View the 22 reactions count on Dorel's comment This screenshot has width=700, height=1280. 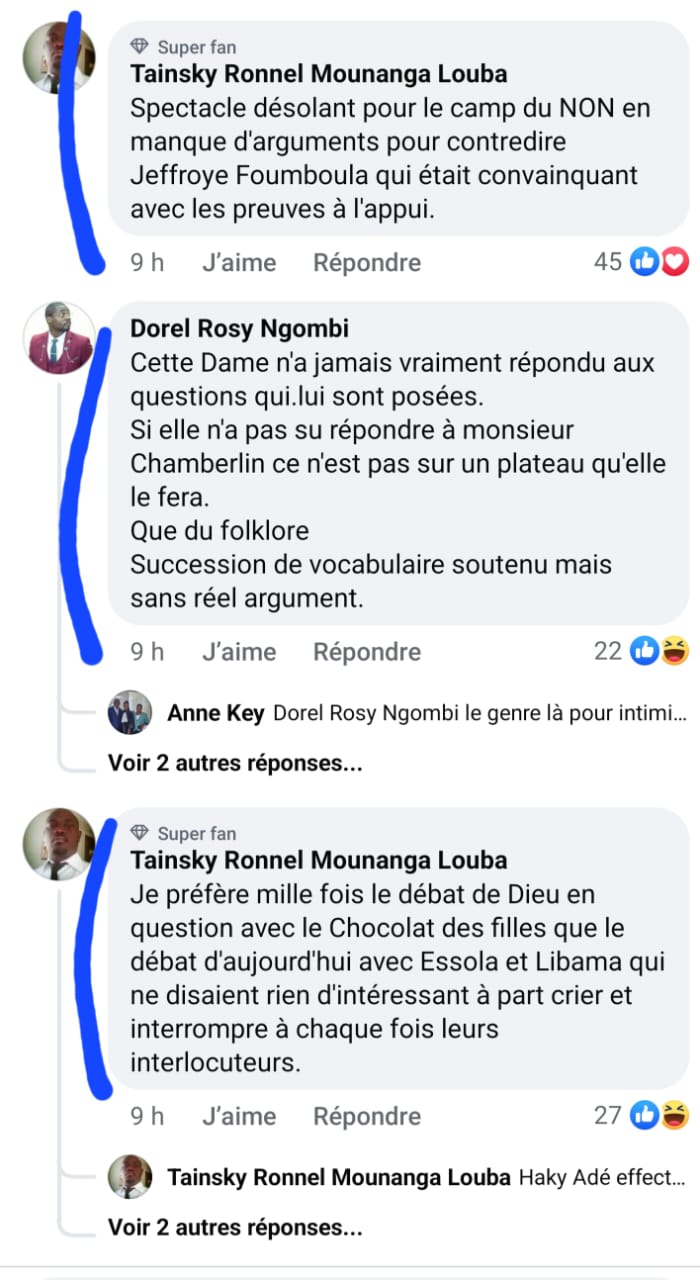[608, 652]
